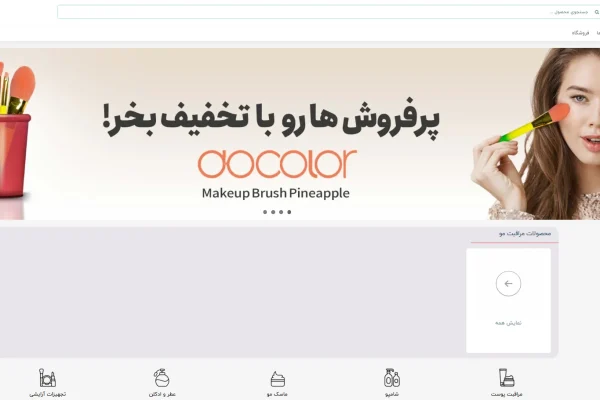Click the Docolor logo on banner
600x400 pixels.
(277, 164)
